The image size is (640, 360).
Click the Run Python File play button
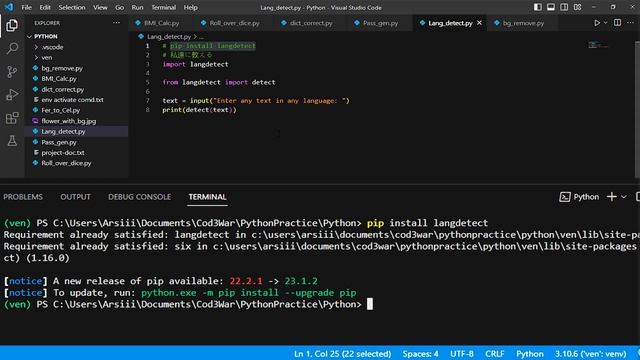pyautogui.click(x=597, y=23)
